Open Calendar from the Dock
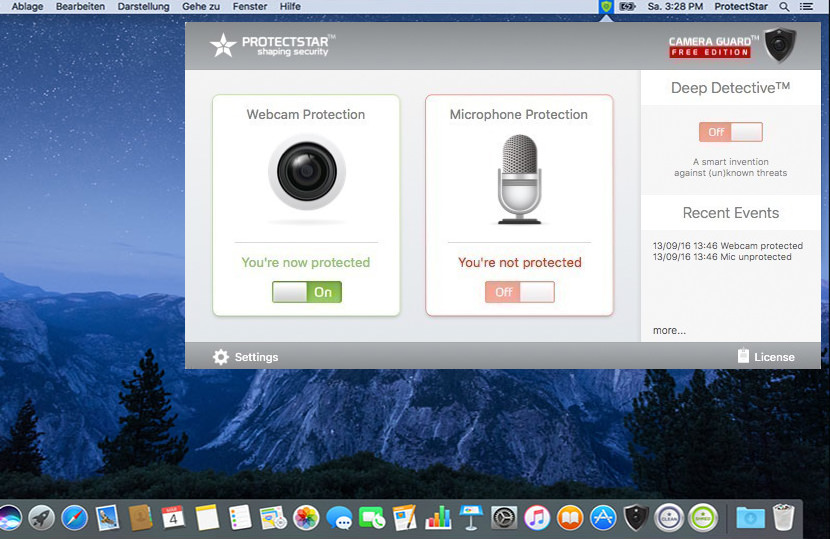Viewport: 830px width, 539px height. click(x=173, y=518)
